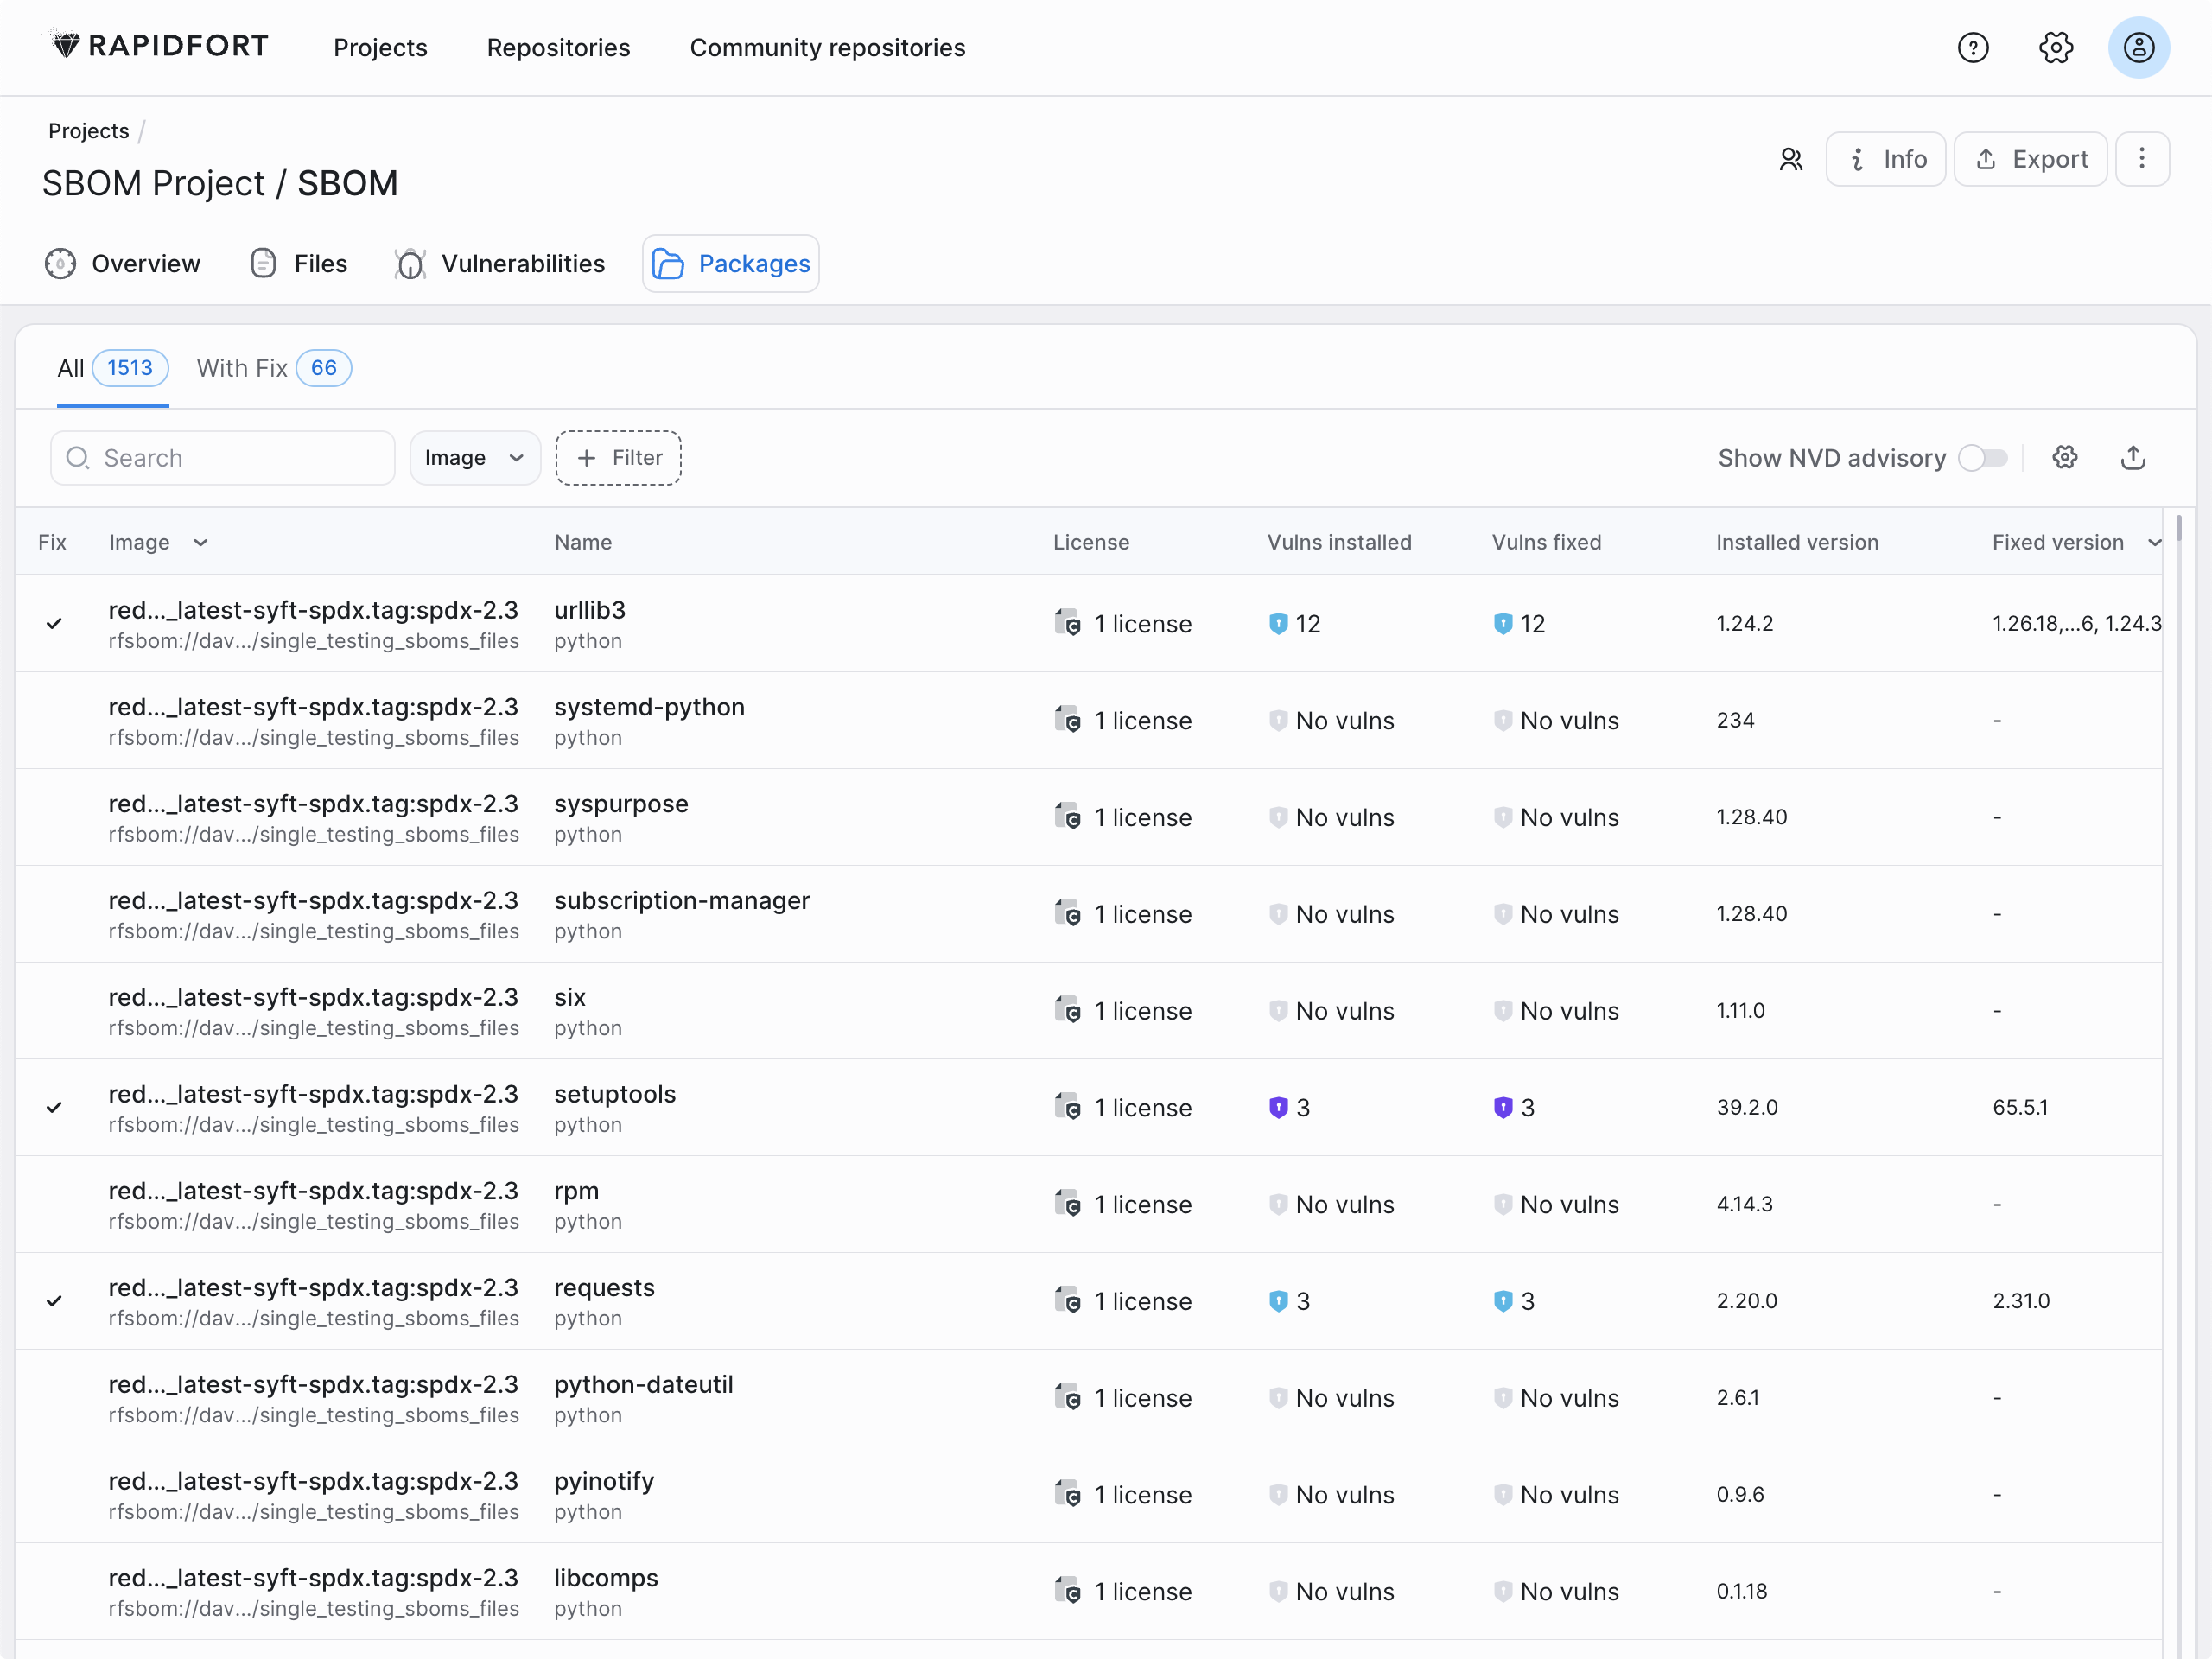Click the grey shield in six Vulns installed
The image size is (2212, 1659).
(x=1278, y=1010)
